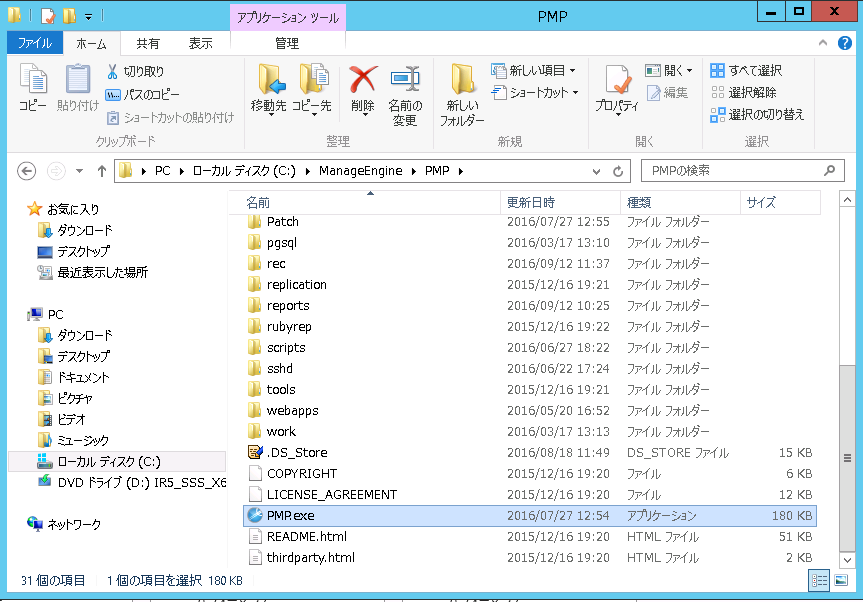Click the Refresh address bar icon

click(x=618, y=172)
